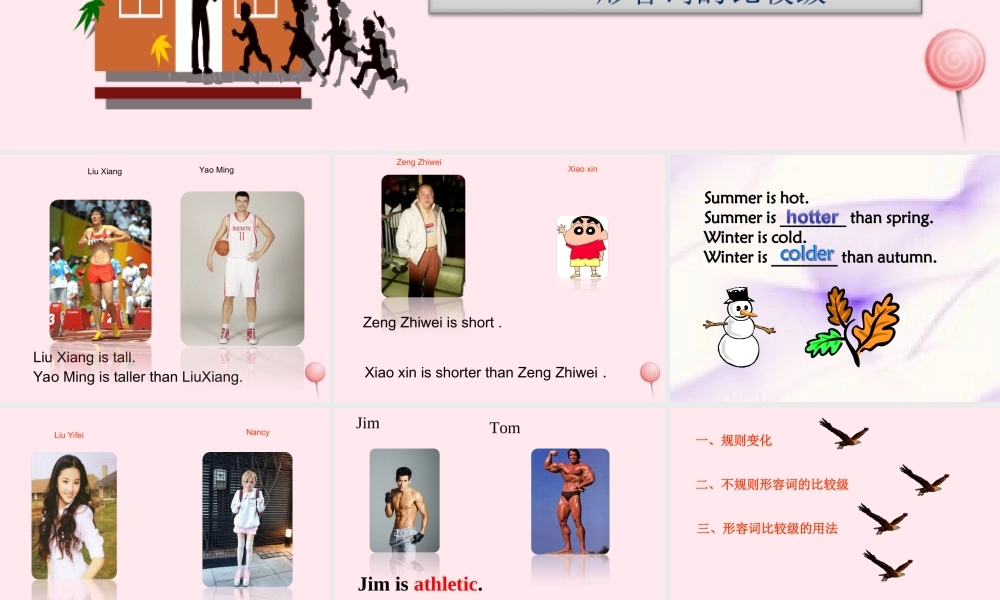The image size is (1000, 600).
Task: Select the Liu Xiang hurdler photo
Action: click(x=101, y=270)
